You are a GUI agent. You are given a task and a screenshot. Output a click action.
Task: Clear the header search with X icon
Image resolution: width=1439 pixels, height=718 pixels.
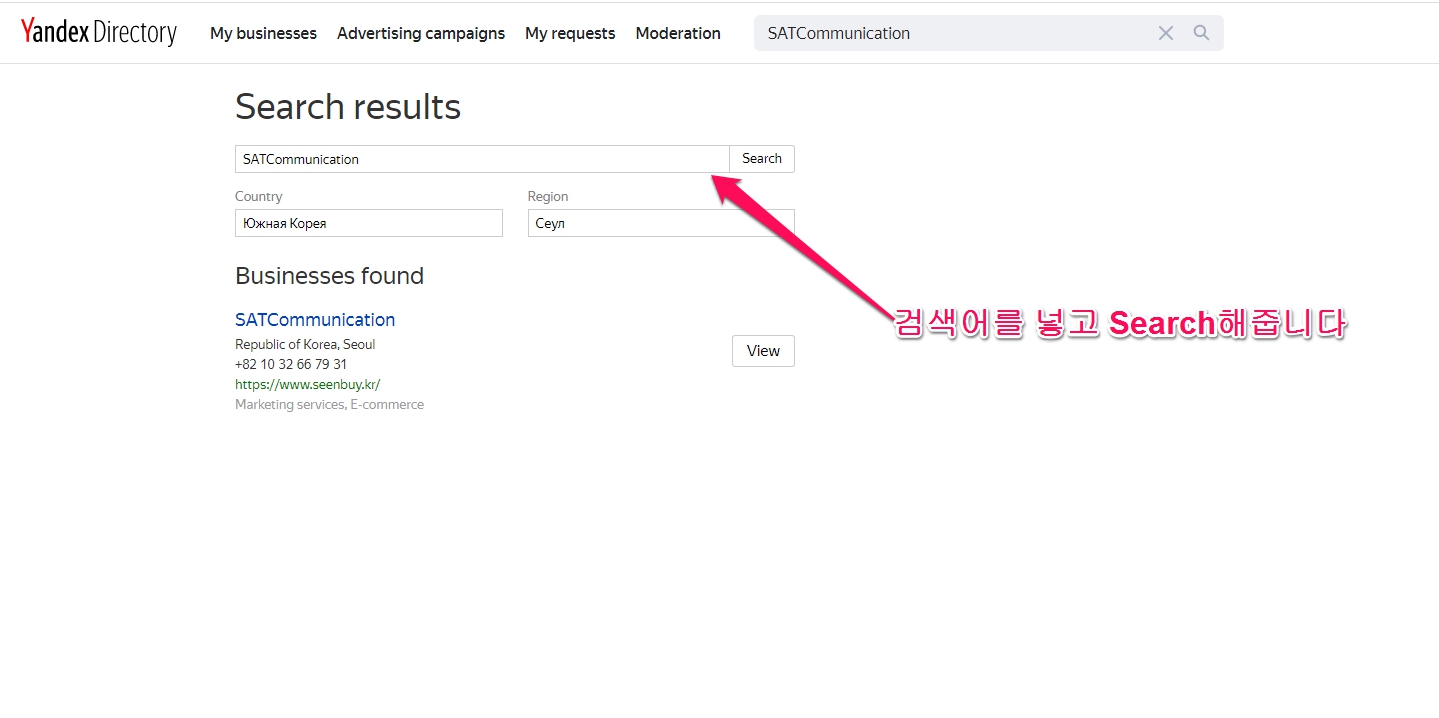(1165, 33)
